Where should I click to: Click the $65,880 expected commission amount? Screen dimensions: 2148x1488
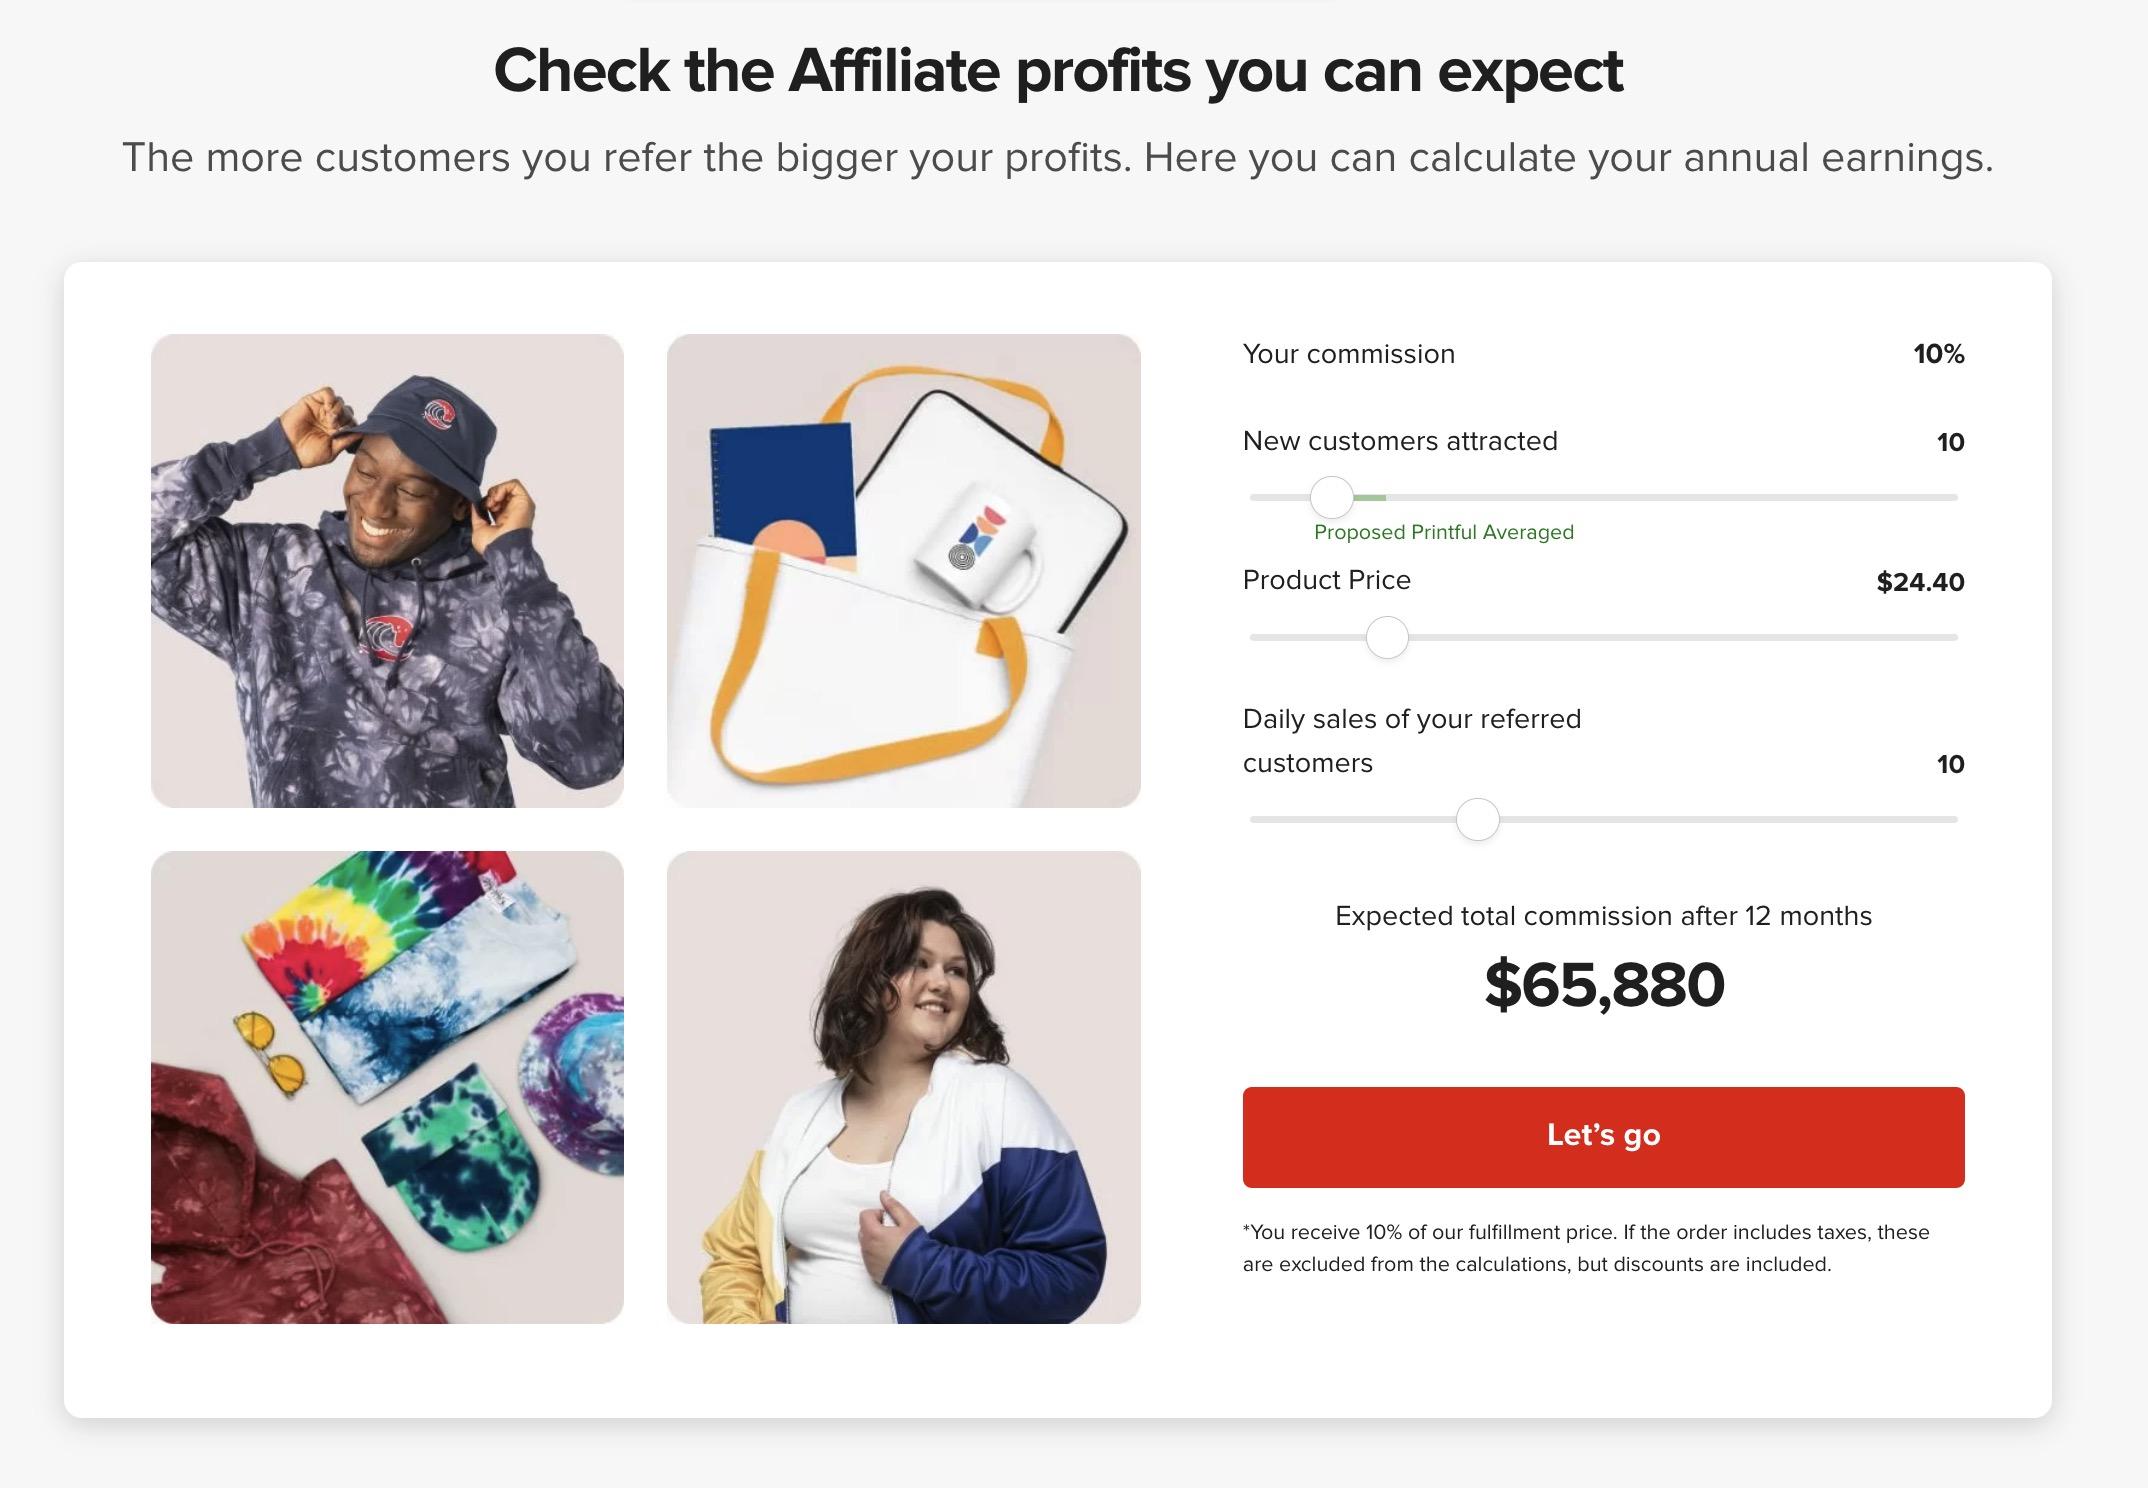tap(1604, 984)
